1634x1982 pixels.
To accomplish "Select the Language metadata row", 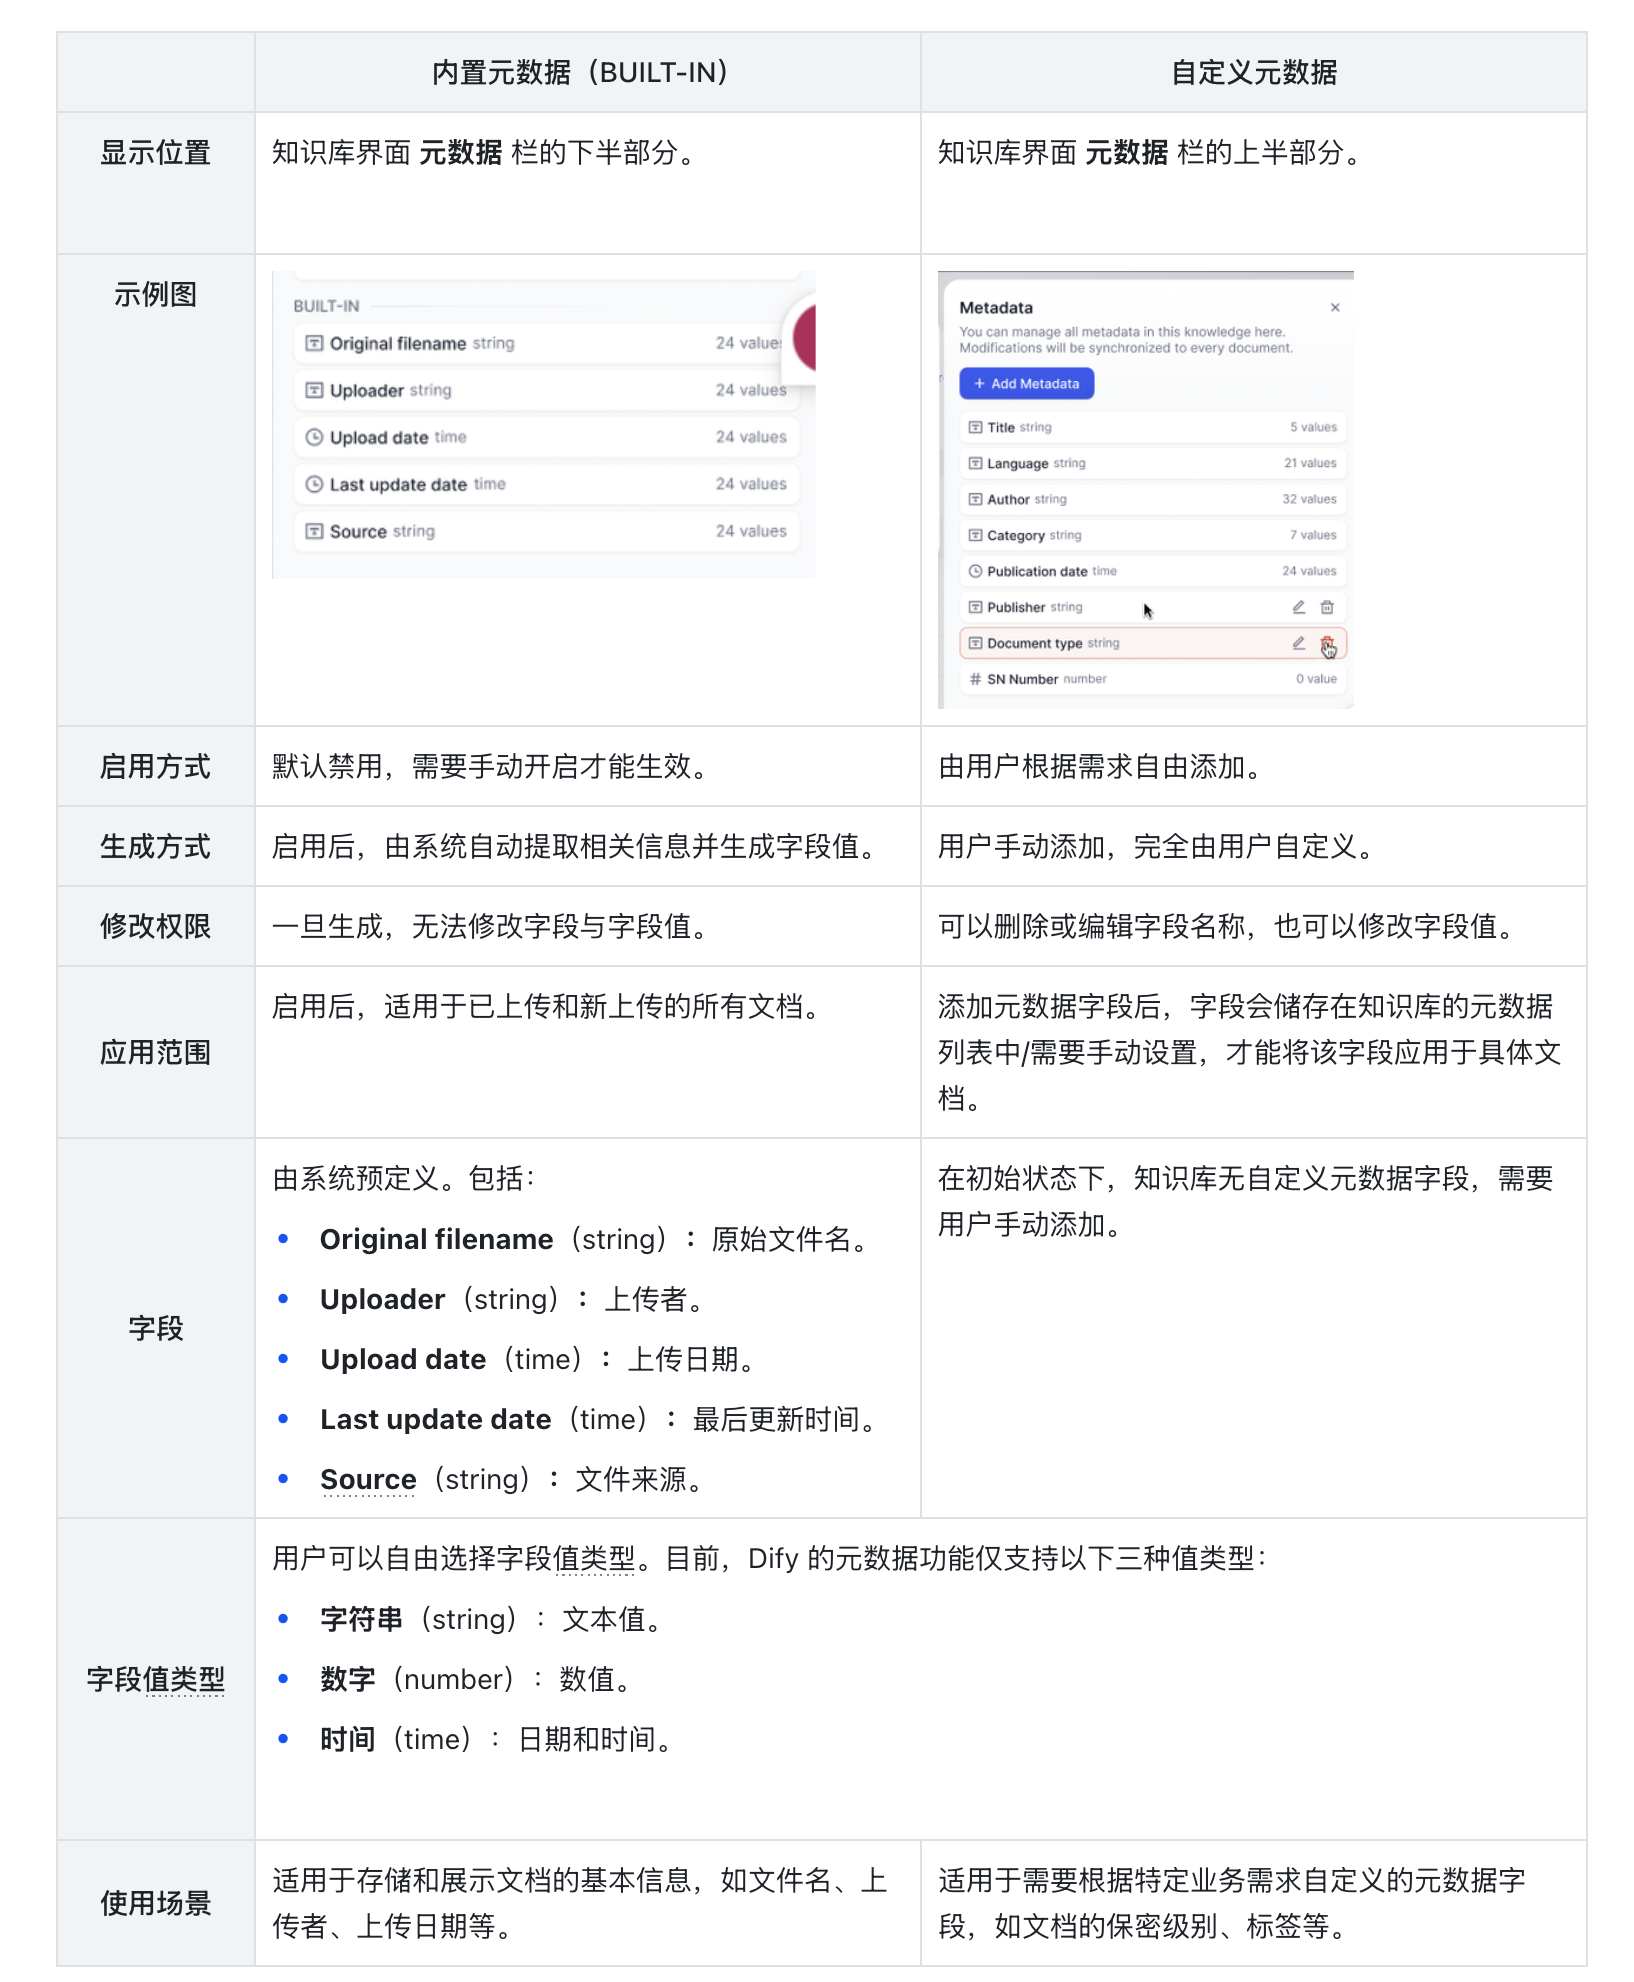I will (1151, 463).
